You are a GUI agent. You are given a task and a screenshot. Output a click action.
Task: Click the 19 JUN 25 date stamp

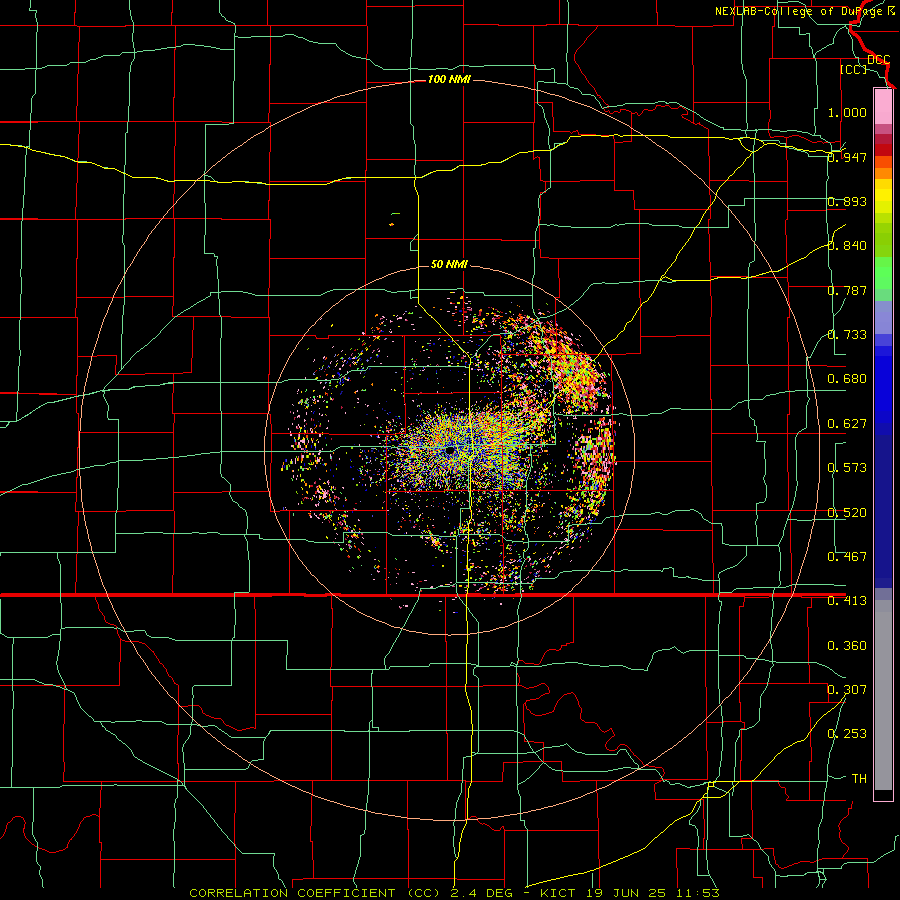pyautogui.click(x=626, y=893)
